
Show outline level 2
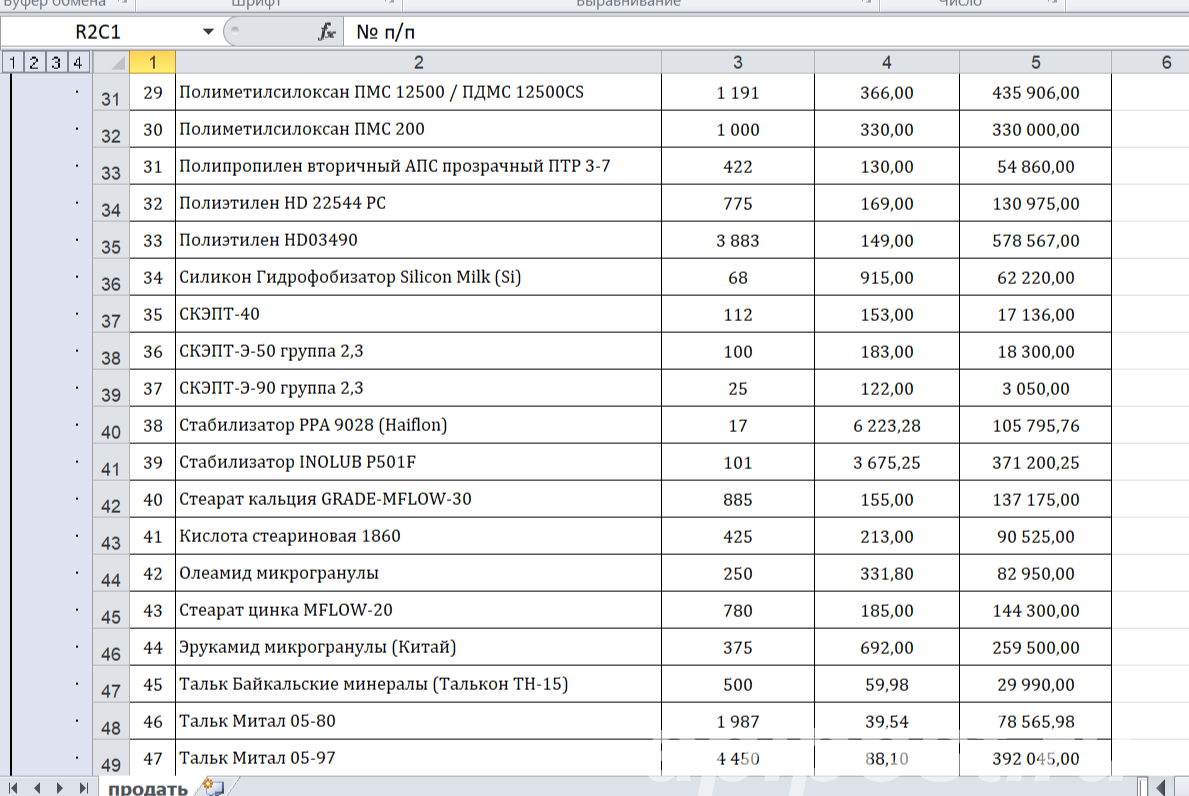tap(34, 62)
